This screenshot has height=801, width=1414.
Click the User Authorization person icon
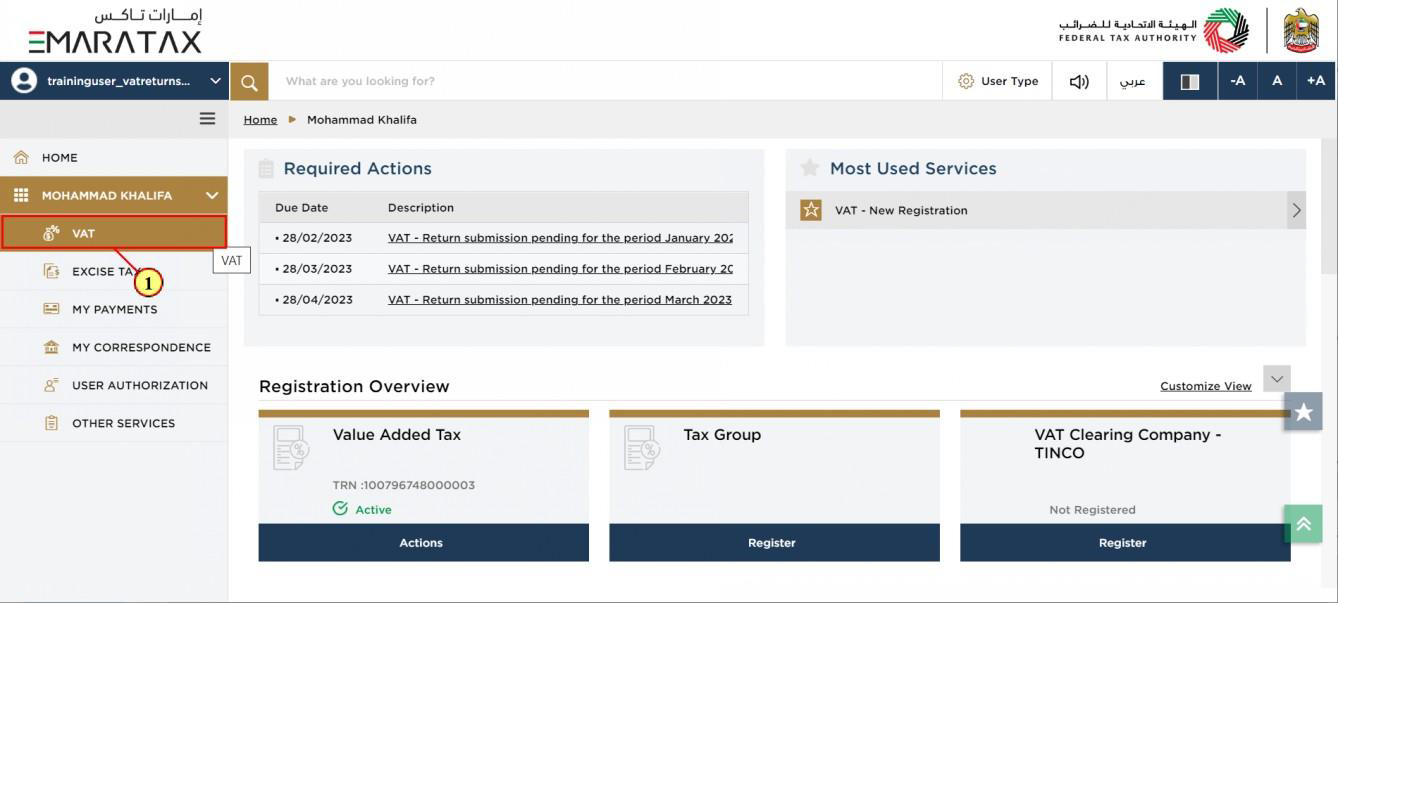[51, 385]
